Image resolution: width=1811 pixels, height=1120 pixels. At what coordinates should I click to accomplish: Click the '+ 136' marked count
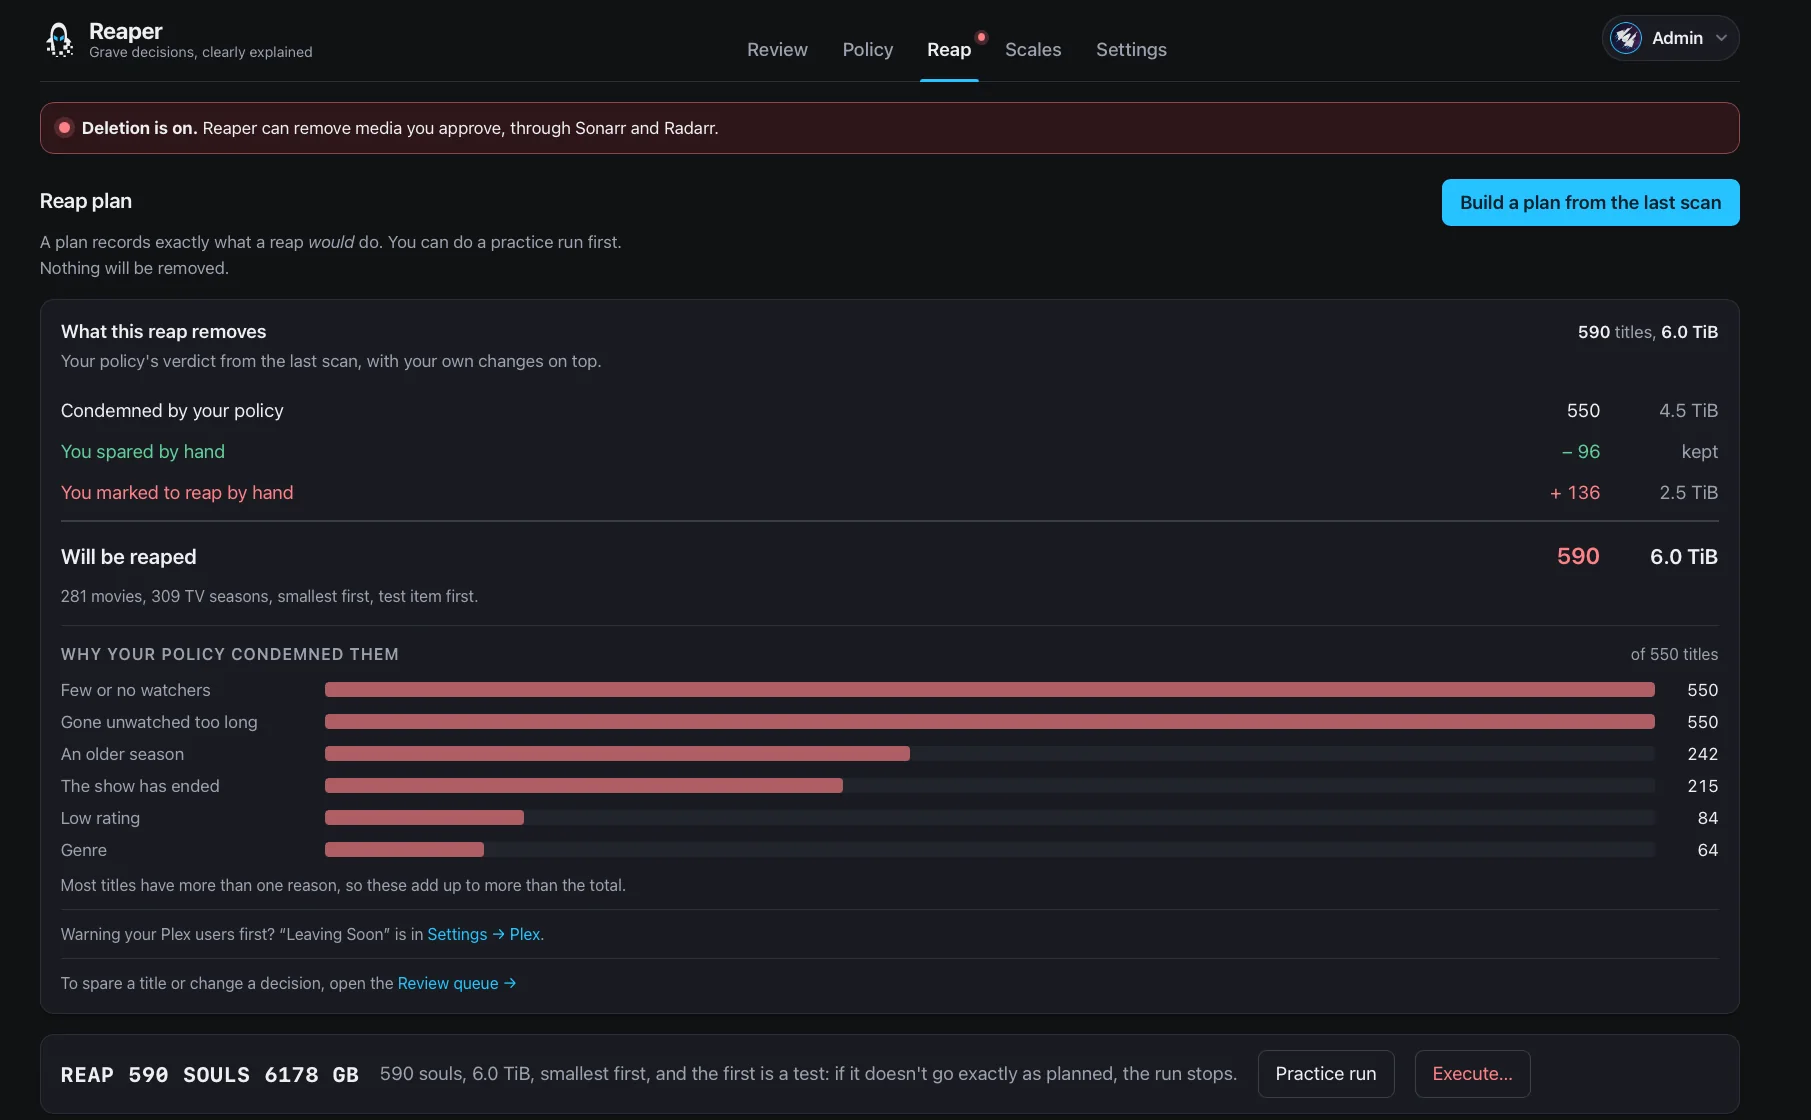click(1575, 493)
